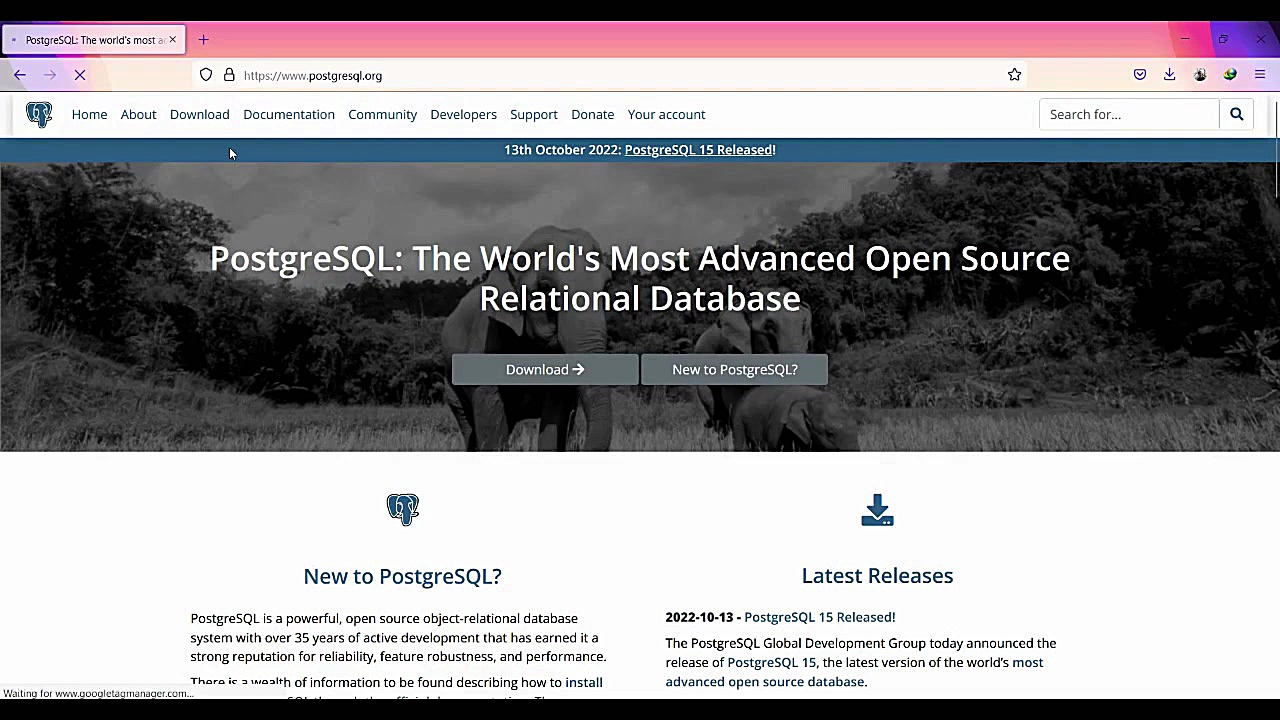1280x720 pixels.
Task: Click the New to PostgreSQL button
Action: 734,369
